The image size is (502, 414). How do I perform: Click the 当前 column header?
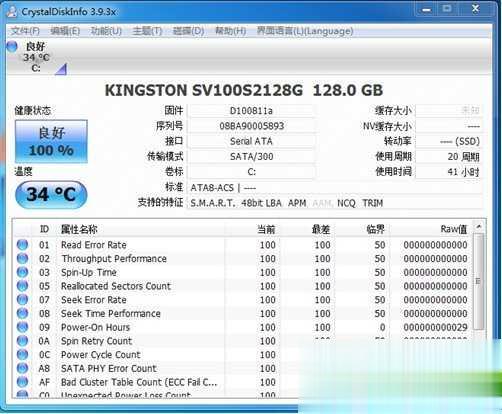pyautogui.click(x=252, y=229)
